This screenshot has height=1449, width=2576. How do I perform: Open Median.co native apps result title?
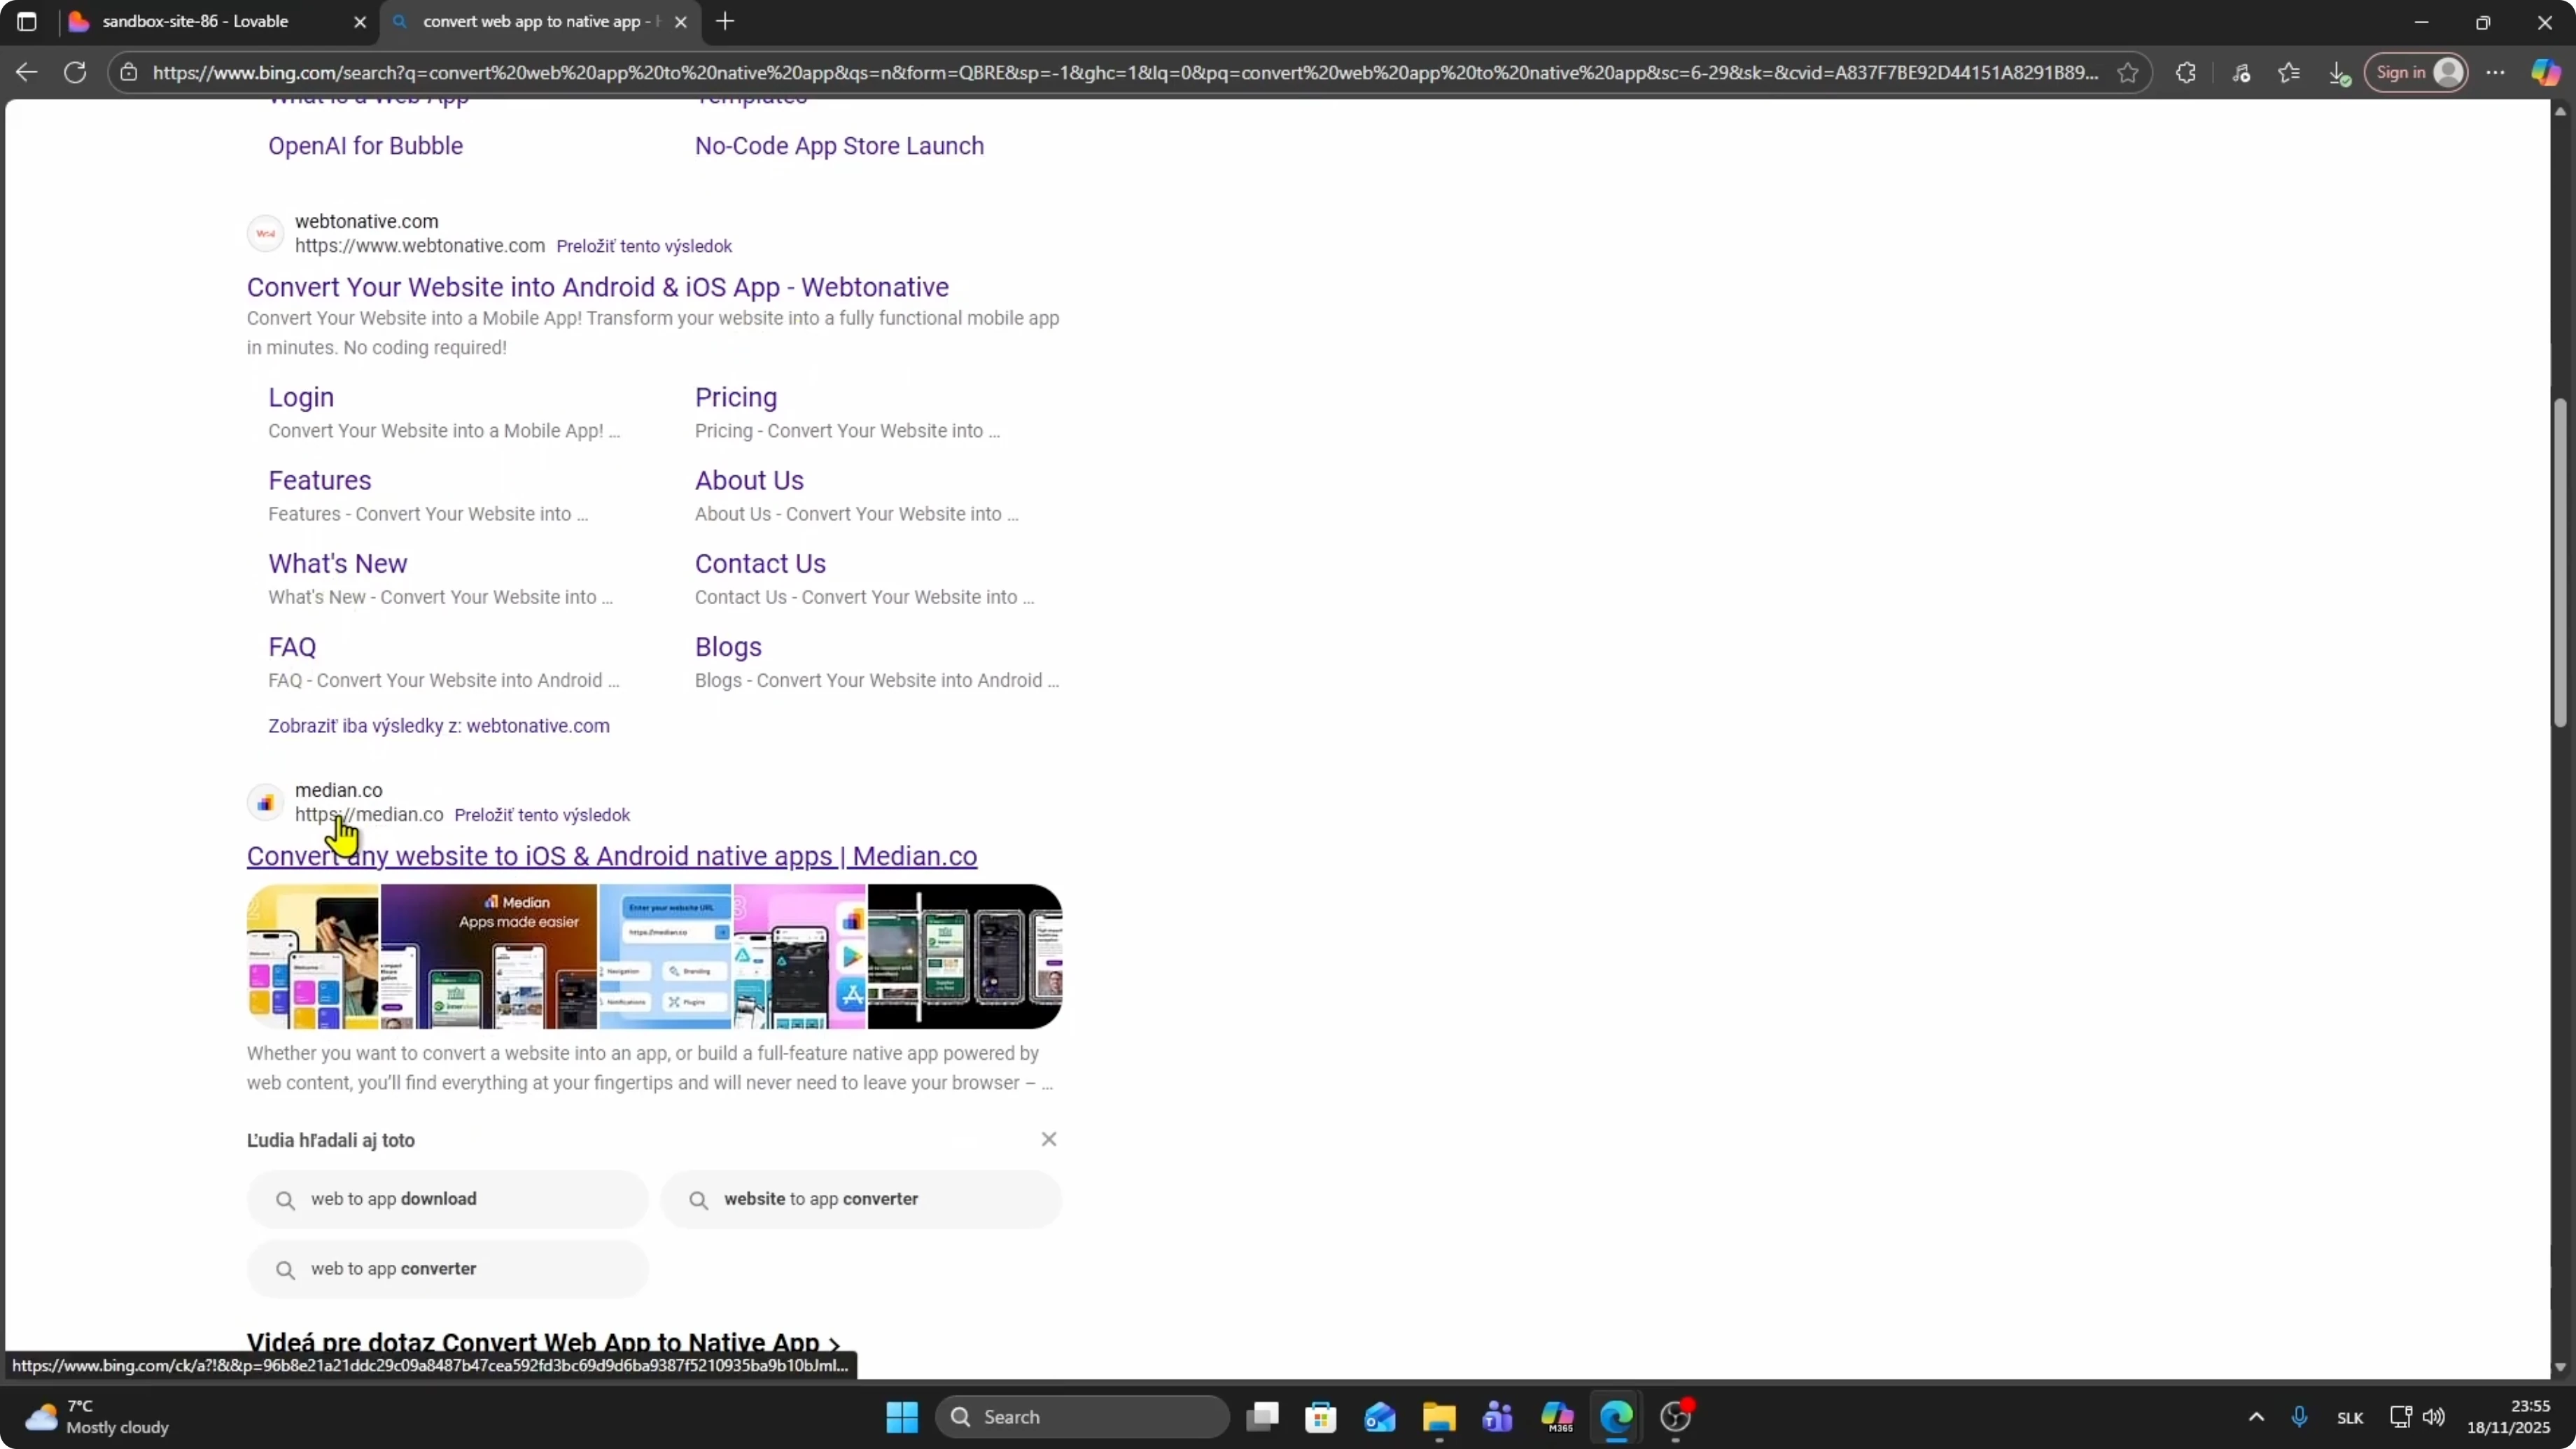pyautogui.click(x=612, y=856)
